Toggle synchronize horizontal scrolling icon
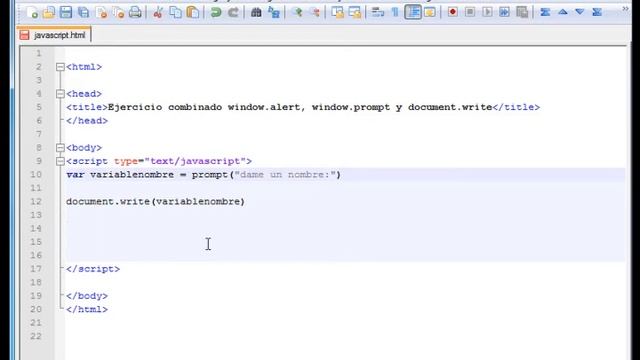The image size is (640, 360). pyautogui.click(x=355, y=13)
